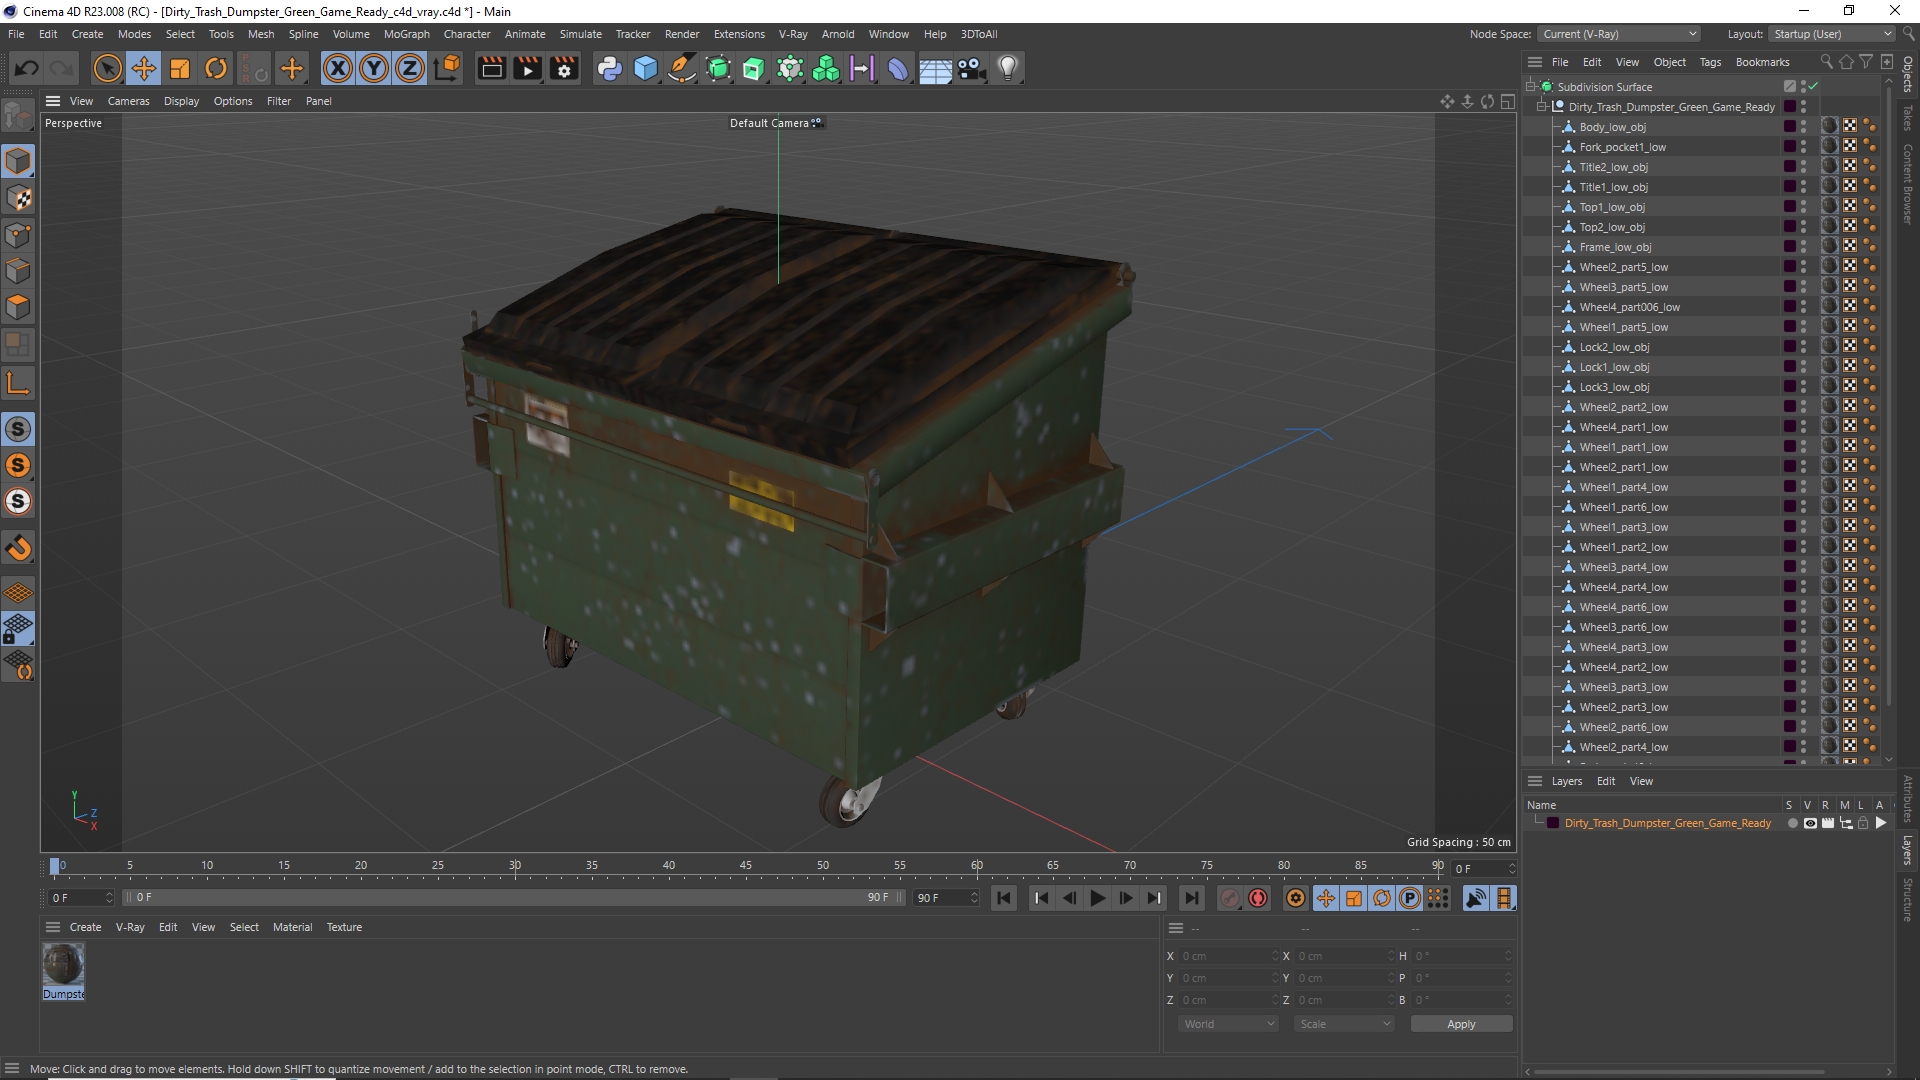Screen dimensions: 1920x1080
Task: Select the Move tool in toolbar
Action: click(x=144, y=68)
